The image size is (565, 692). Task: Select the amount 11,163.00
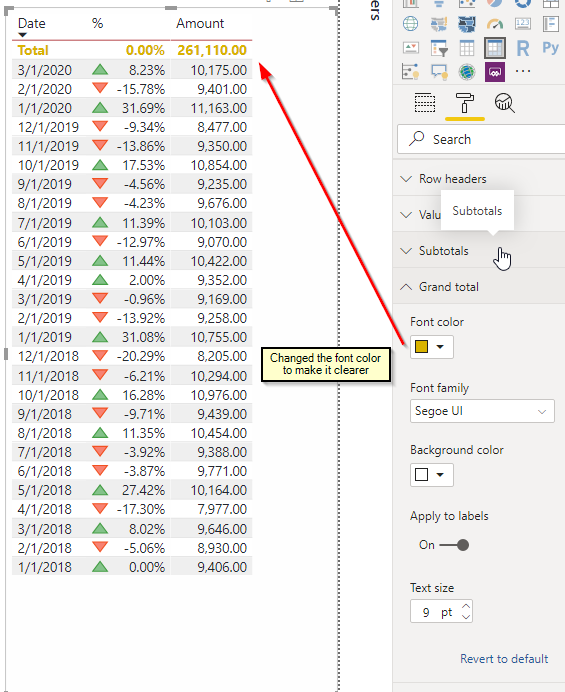[x=218, y=108]
